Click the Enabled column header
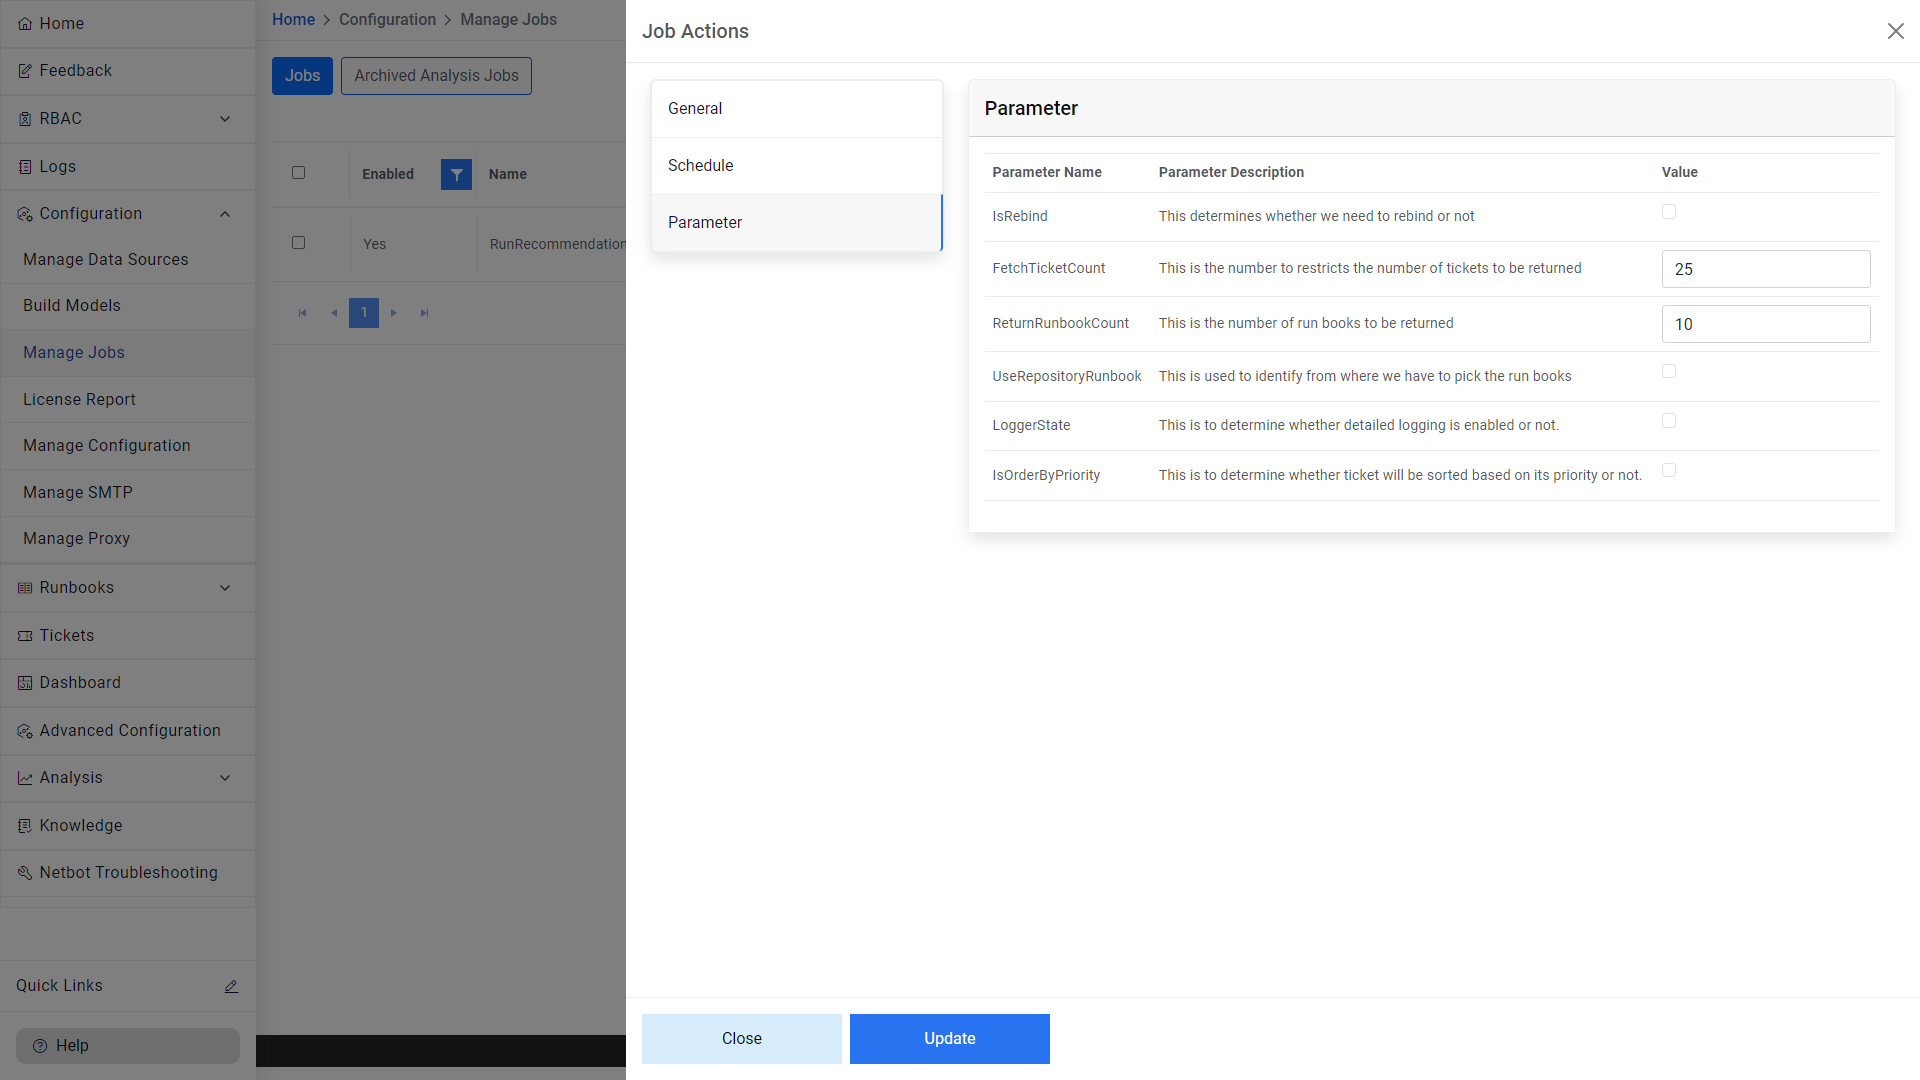1920x1080 pixels. [x=388, y=174]
